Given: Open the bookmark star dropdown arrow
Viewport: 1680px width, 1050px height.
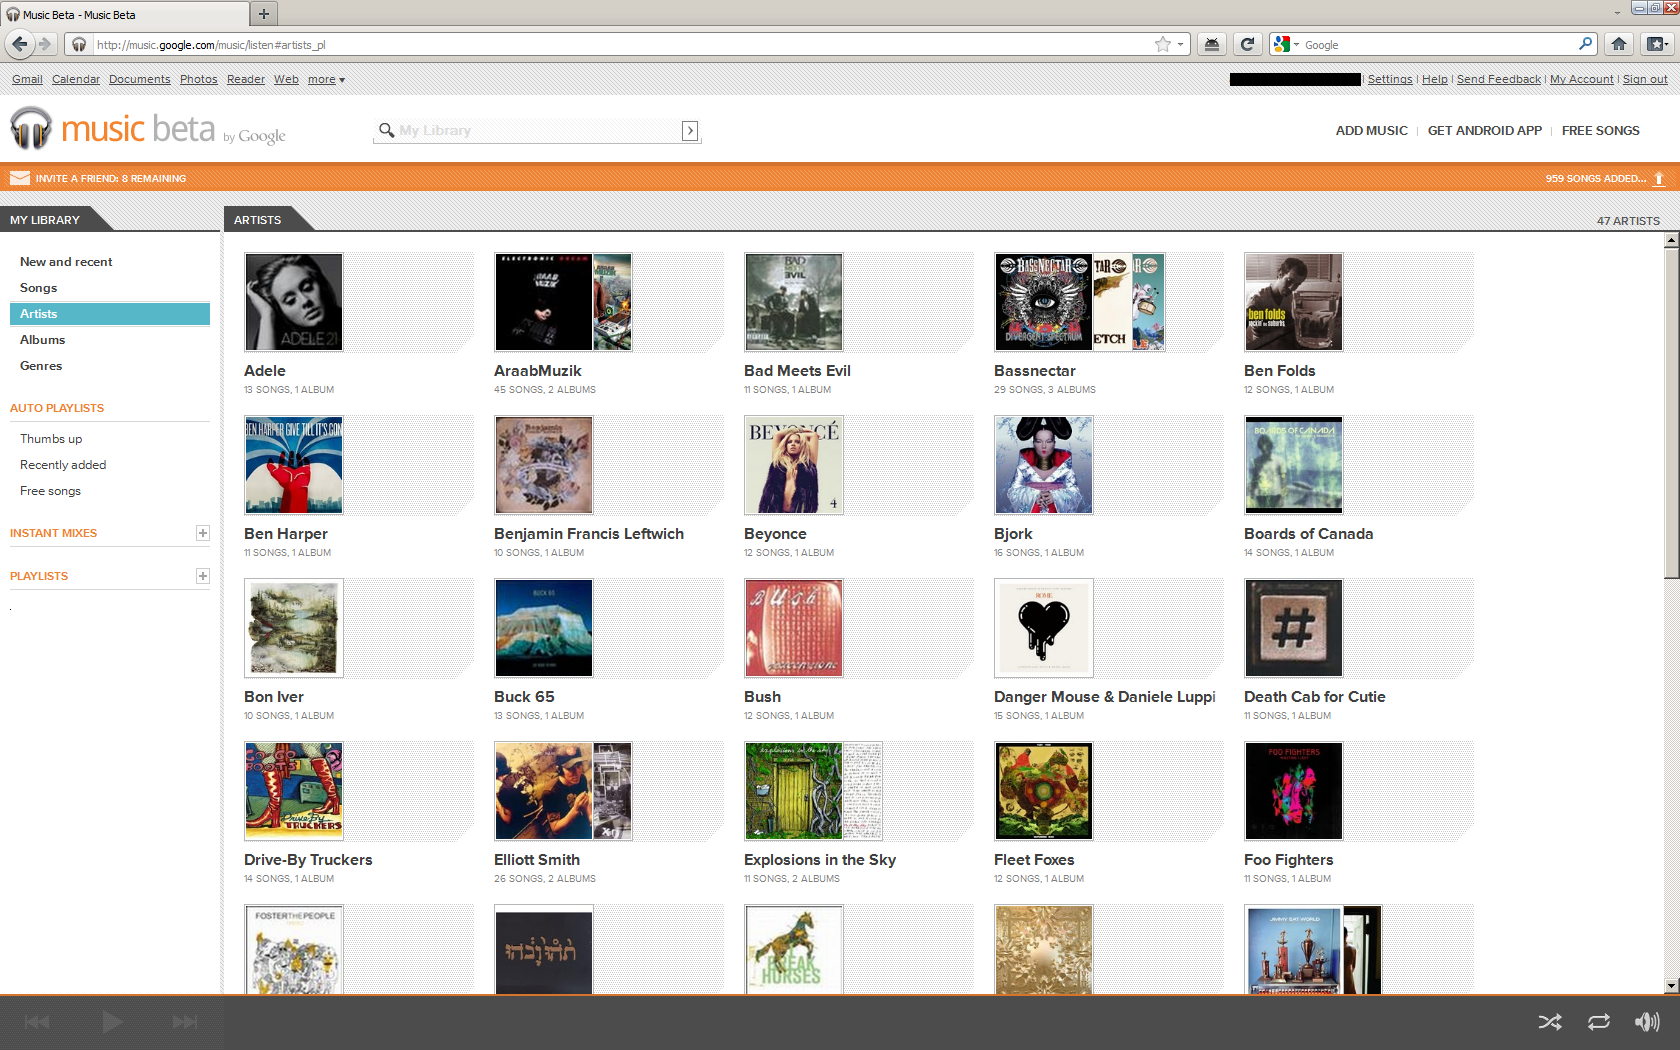Looking at the screenshot, I should 1180,44.
